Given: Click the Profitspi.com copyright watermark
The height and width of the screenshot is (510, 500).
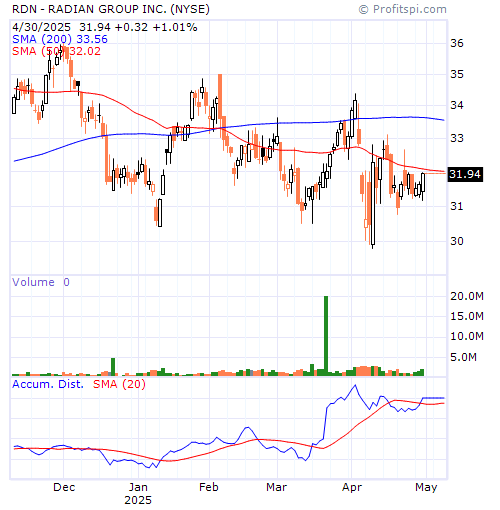Looking at the screenshot, I should point(402,9).
